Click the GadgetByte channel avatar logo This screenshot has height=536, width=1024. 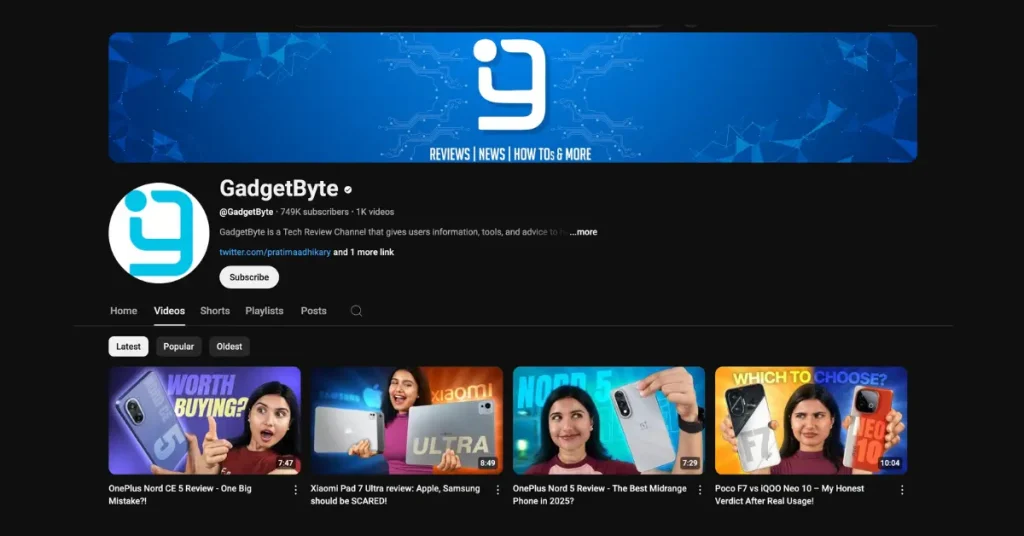[x=158, y=233]
